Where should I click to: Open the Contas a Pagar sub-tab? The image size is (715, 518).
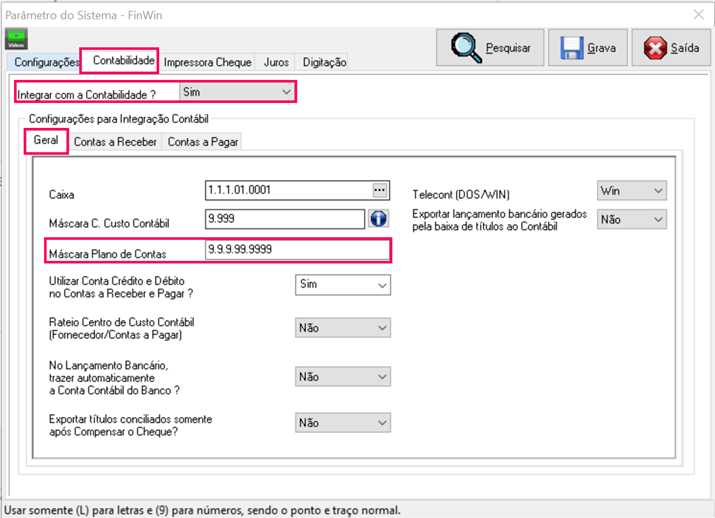[x=203, y=142]
